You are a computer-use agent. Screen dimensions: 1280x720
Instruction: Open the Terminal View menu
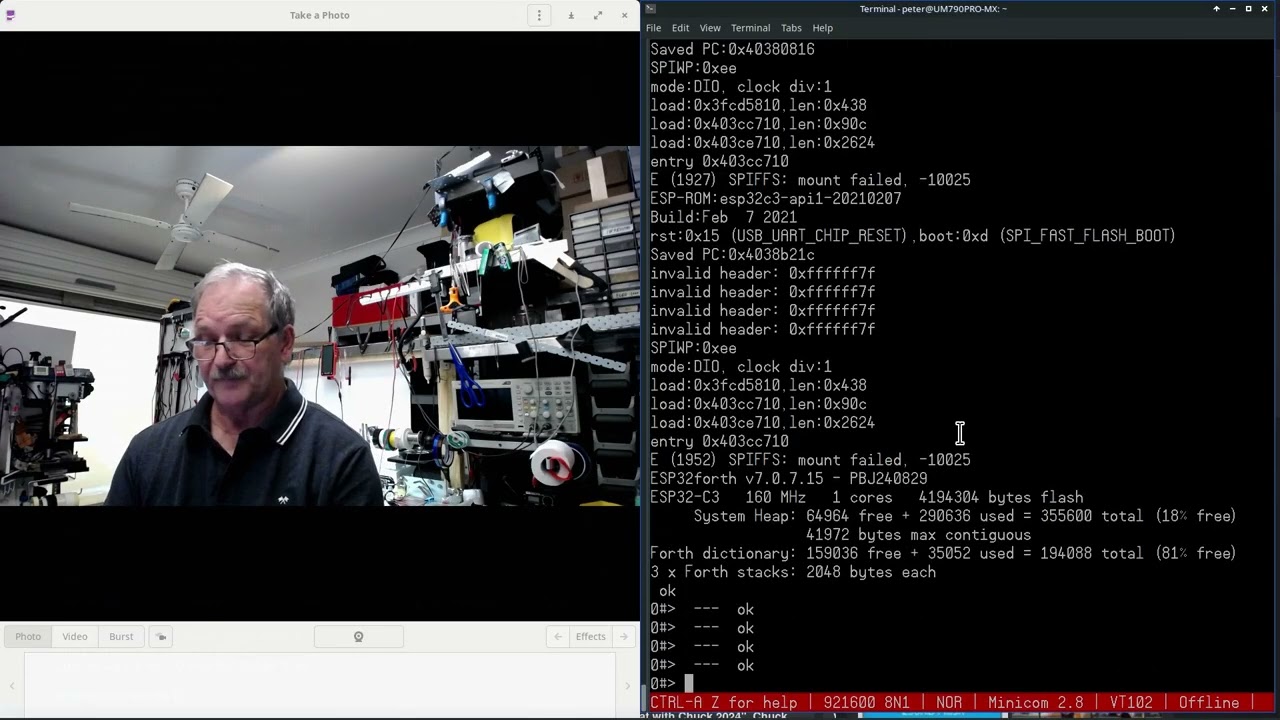[710, 28]
